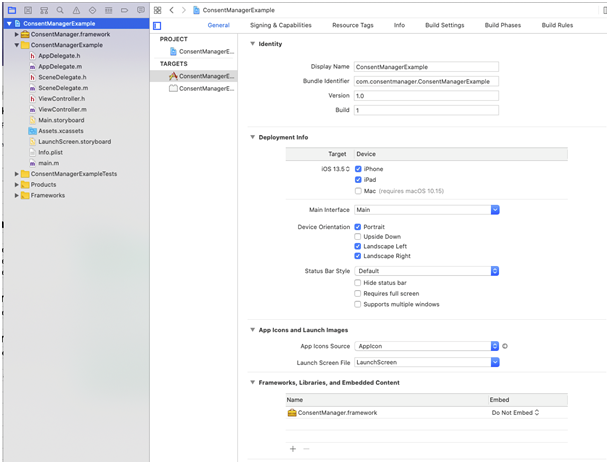Open the Test navigator diamond icon
609x464 pixels.
click(x=92, y=10)
